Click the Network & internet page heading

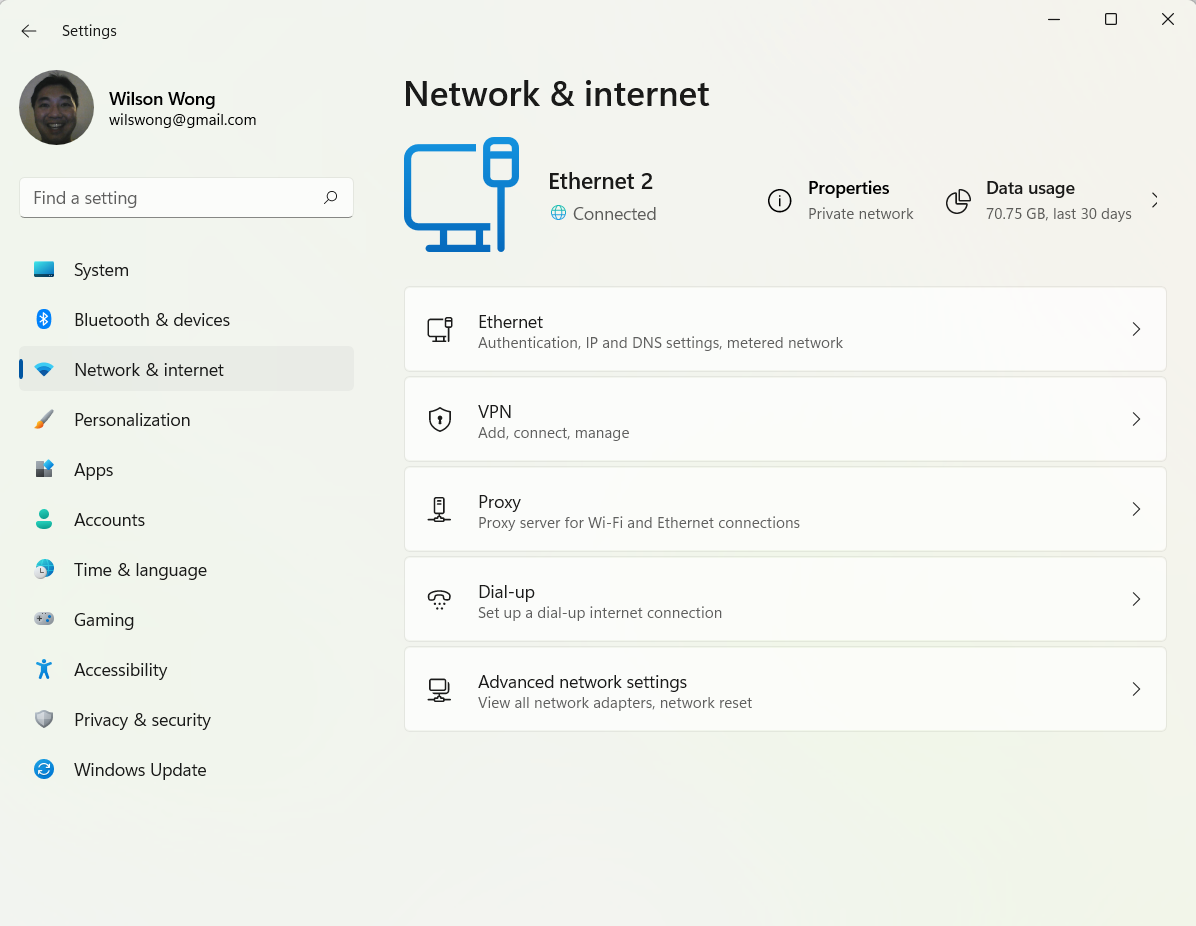tap(556, 94)
